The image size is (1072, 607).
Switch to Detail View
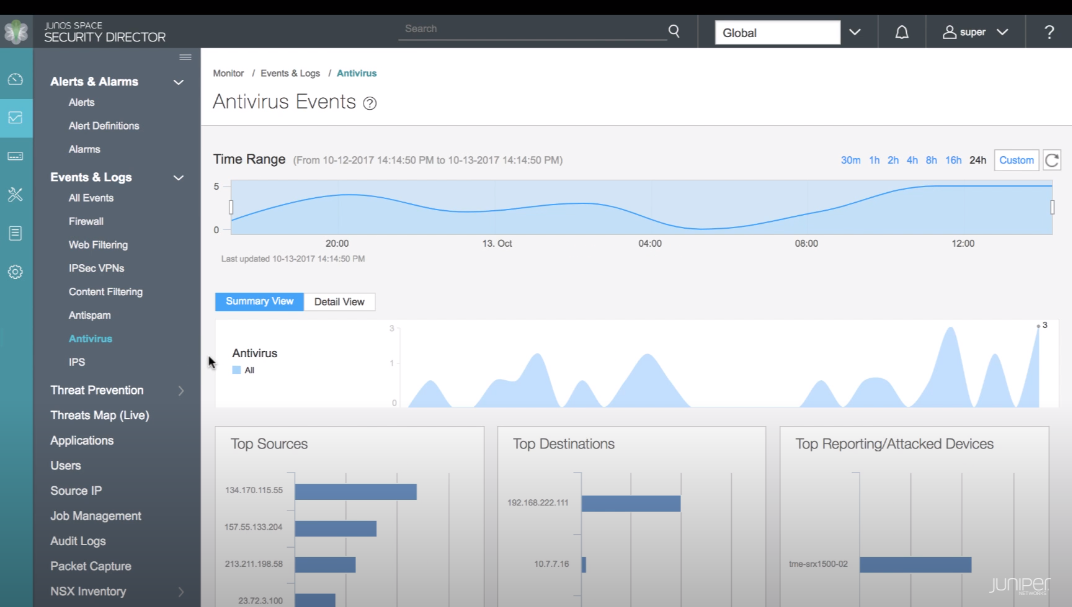(x=339, y=302)
